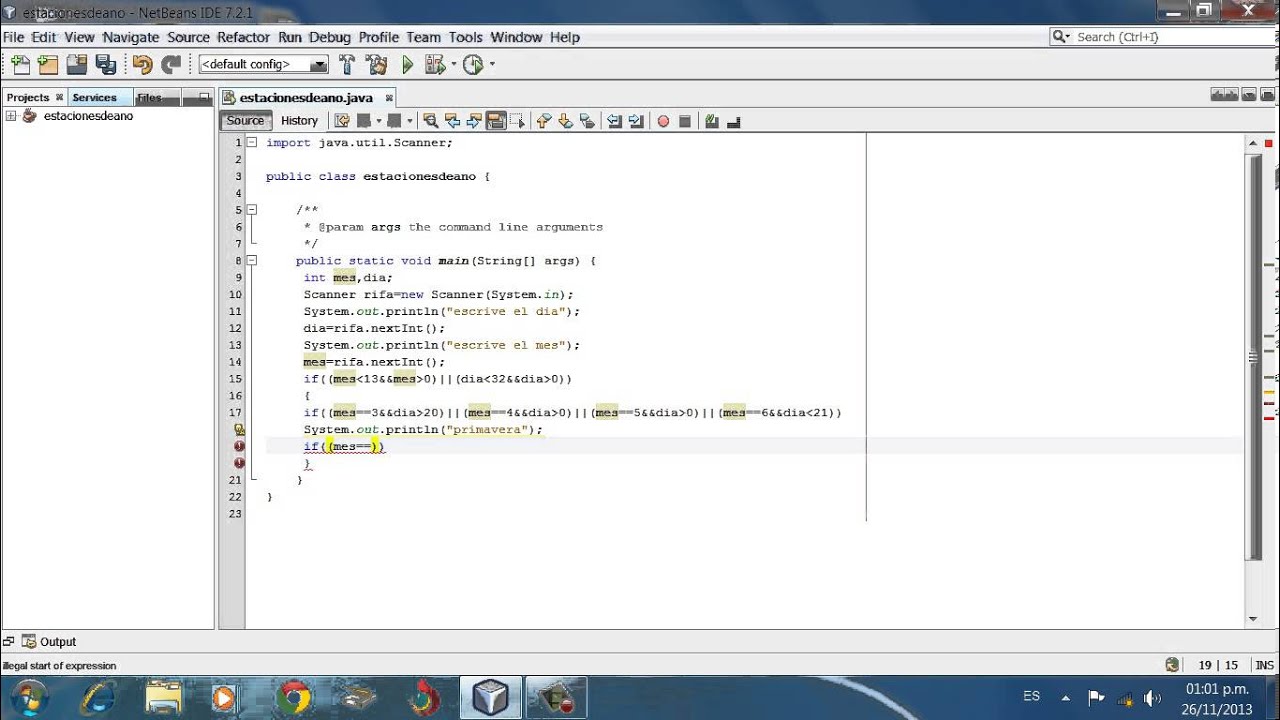This screenshot has height=720, width=1280.
Task: Close the estacionesdeano.java editor tab
Action: pos(390,97)
